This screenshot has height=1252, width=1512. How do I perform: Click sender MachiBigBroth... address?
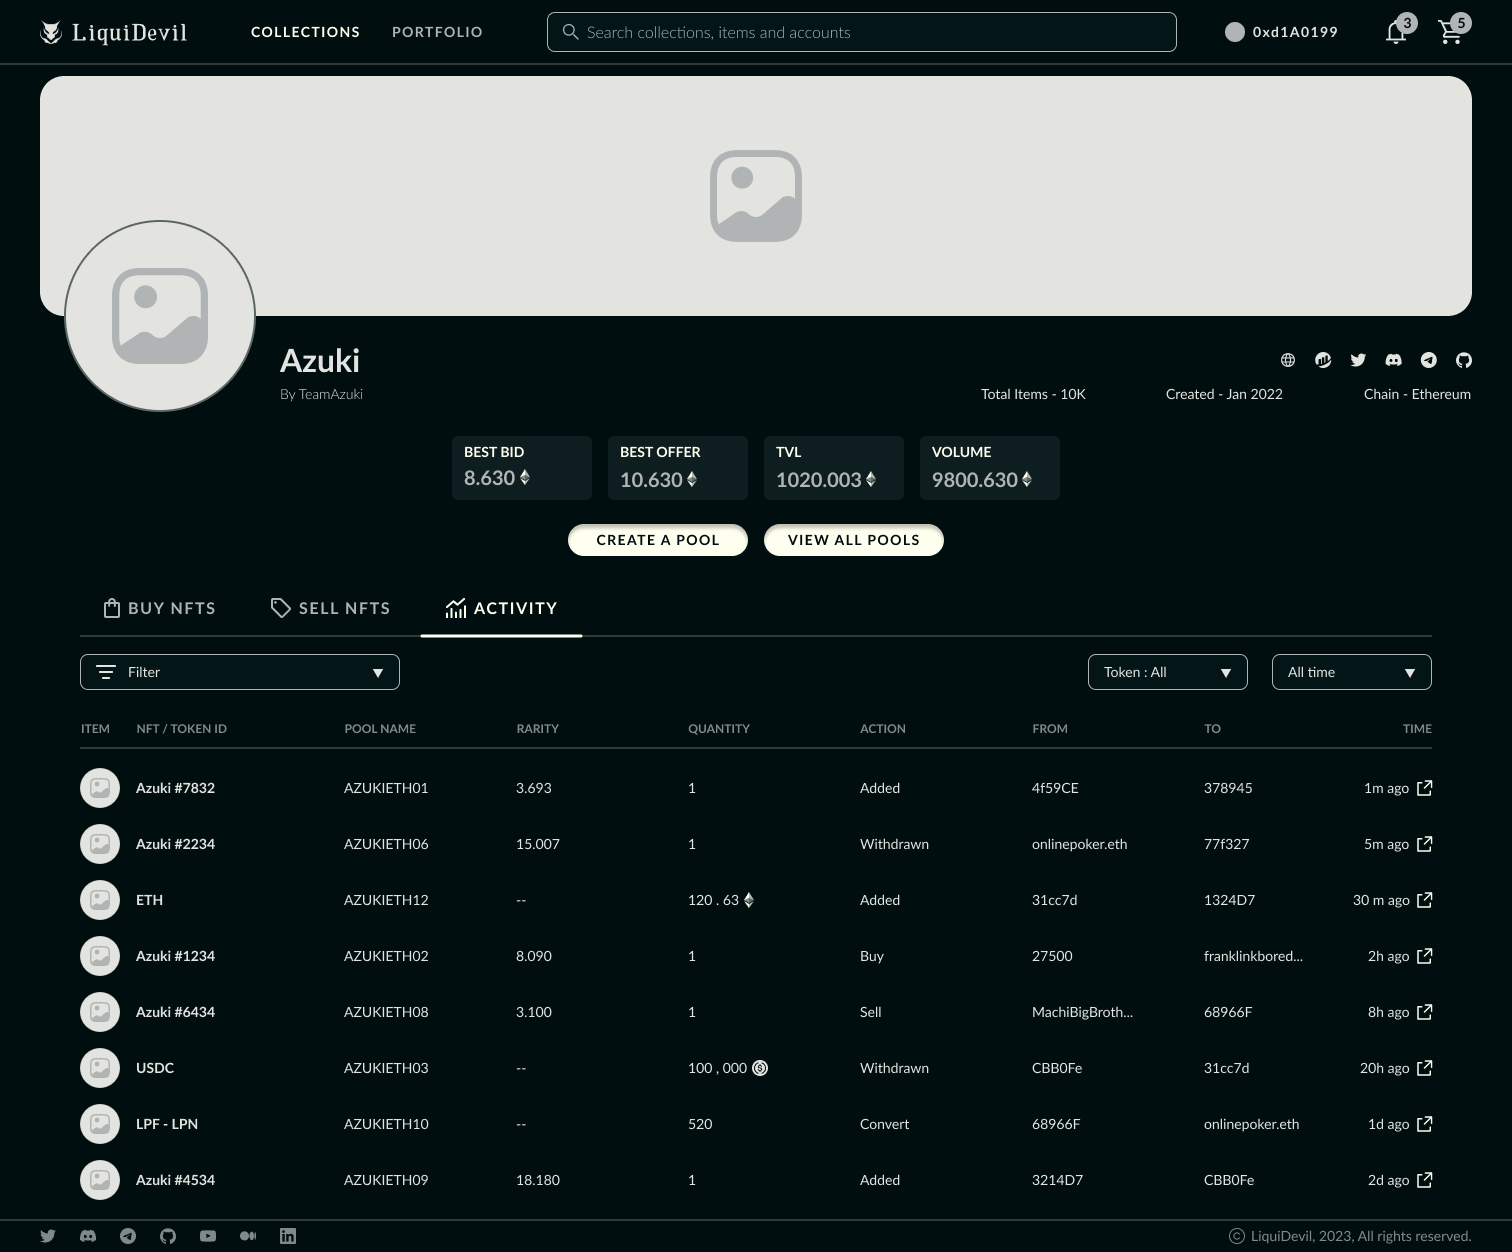1082,1012
